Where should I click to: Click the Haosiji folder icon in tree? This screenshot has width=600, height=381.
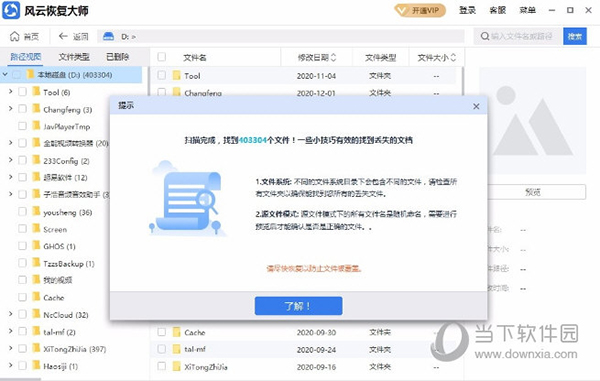36,366
